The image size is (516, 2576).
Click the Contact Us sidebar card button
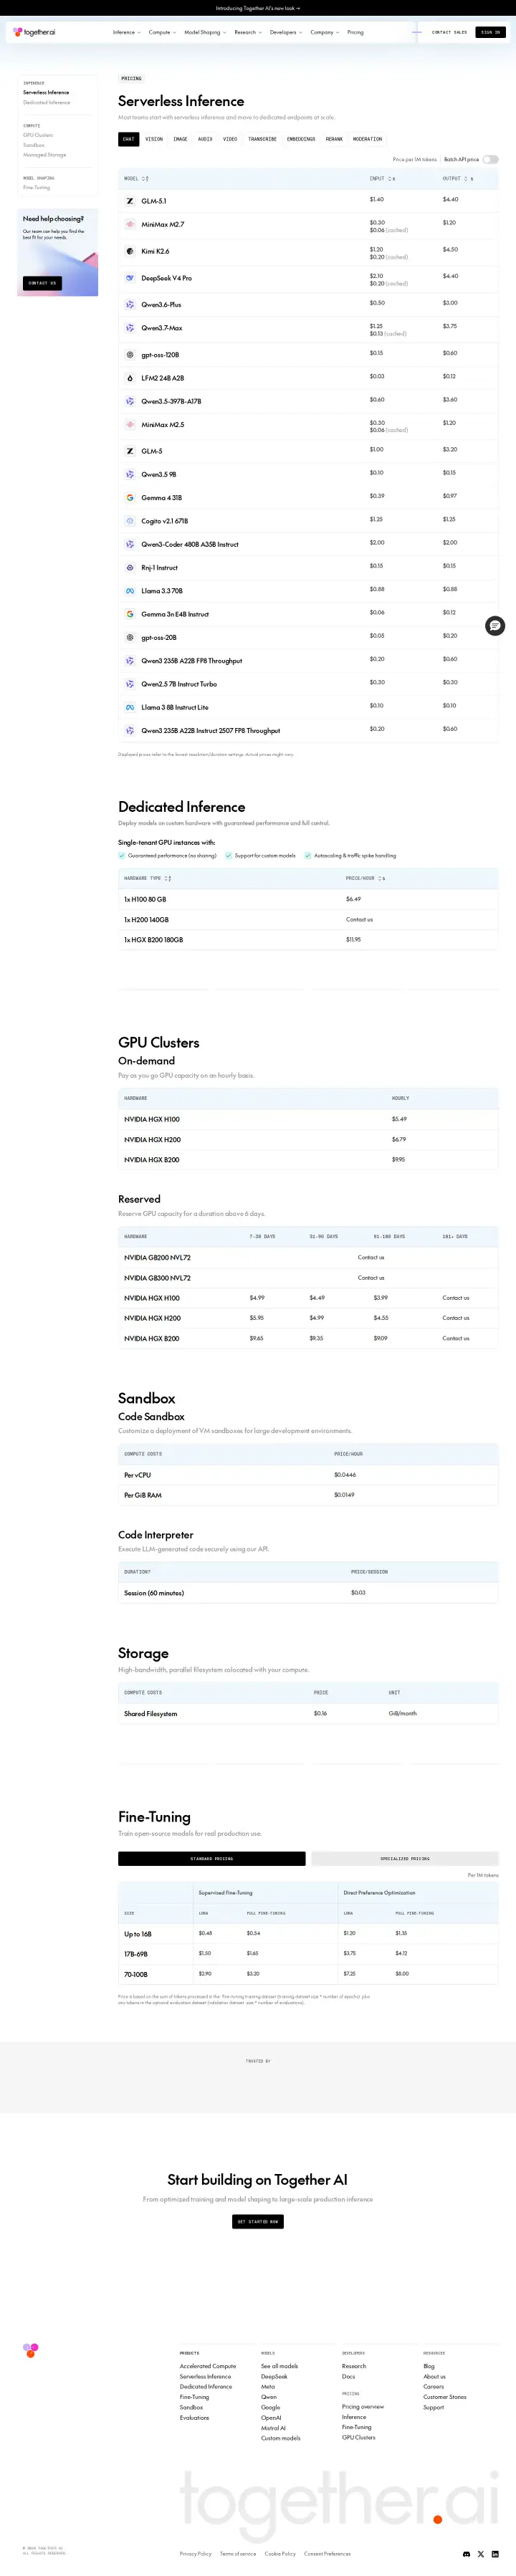click(42, 283)
